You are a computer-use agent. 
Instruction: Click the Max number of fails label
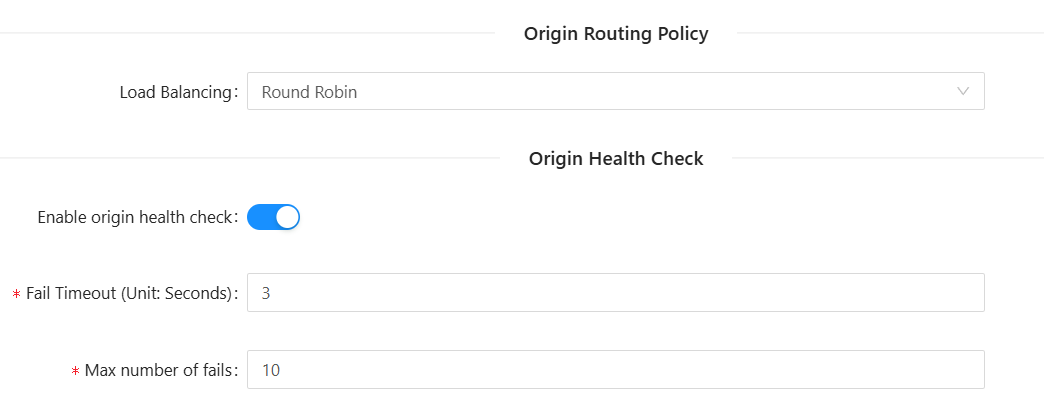click(x=160, y=370)
